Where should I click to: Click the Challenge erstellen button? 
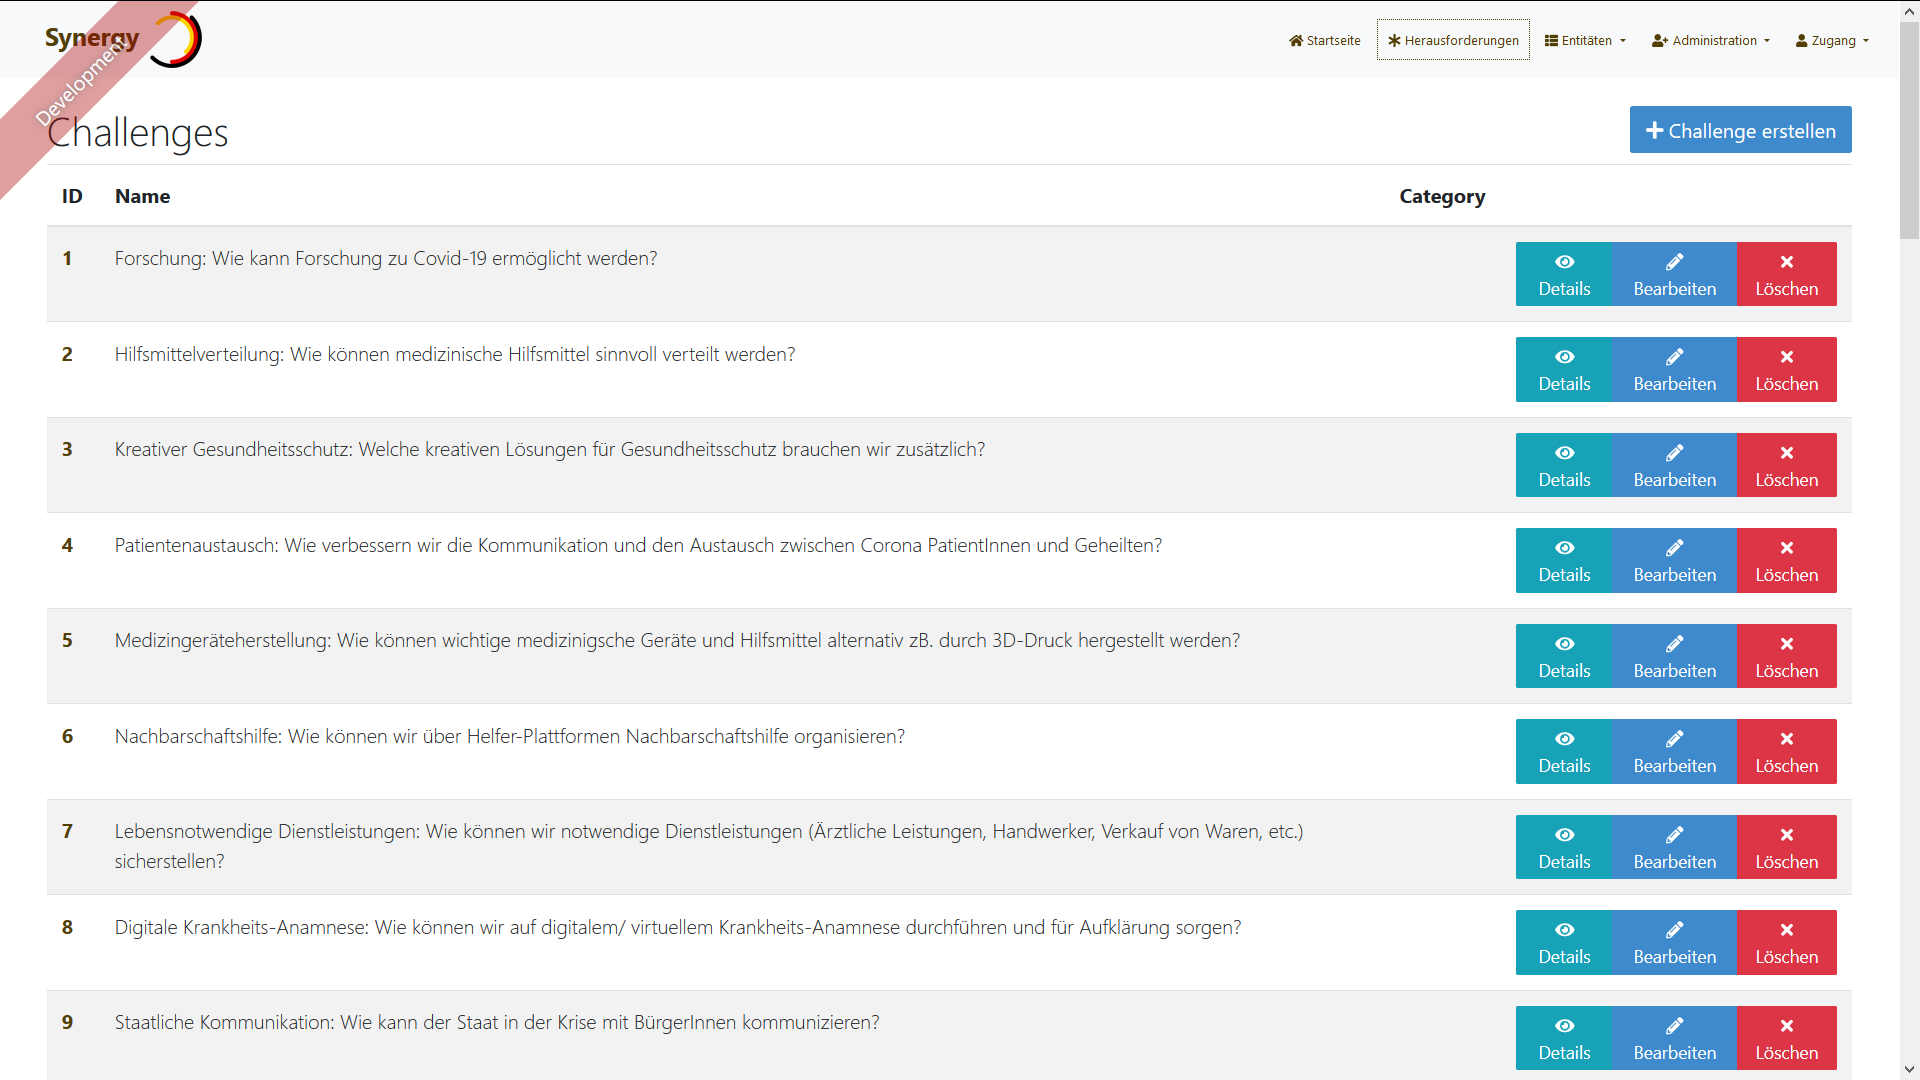pyautogui.click(x=1740, y=130)
